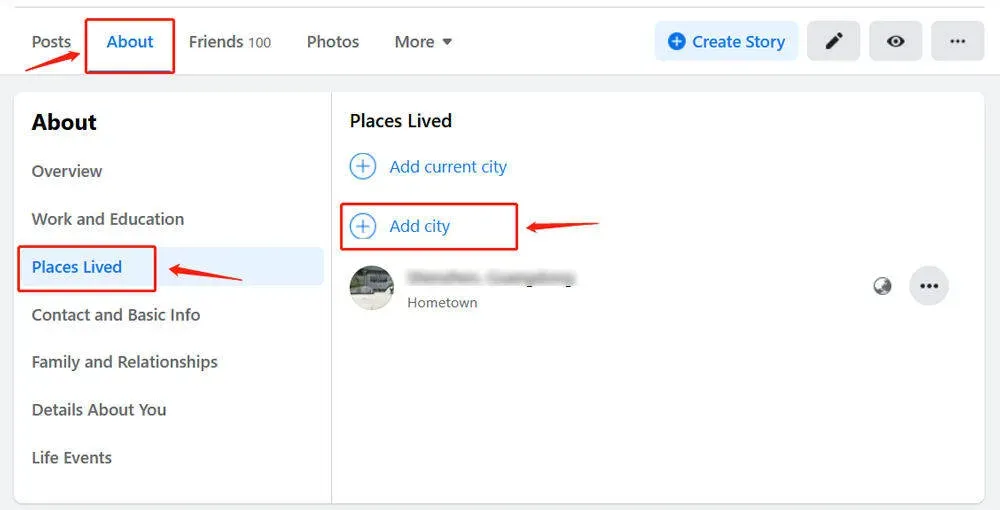Expand the More dropdown menu
Image resolution: width=1000 pixels, height=510 pixels.
point(423,42)
